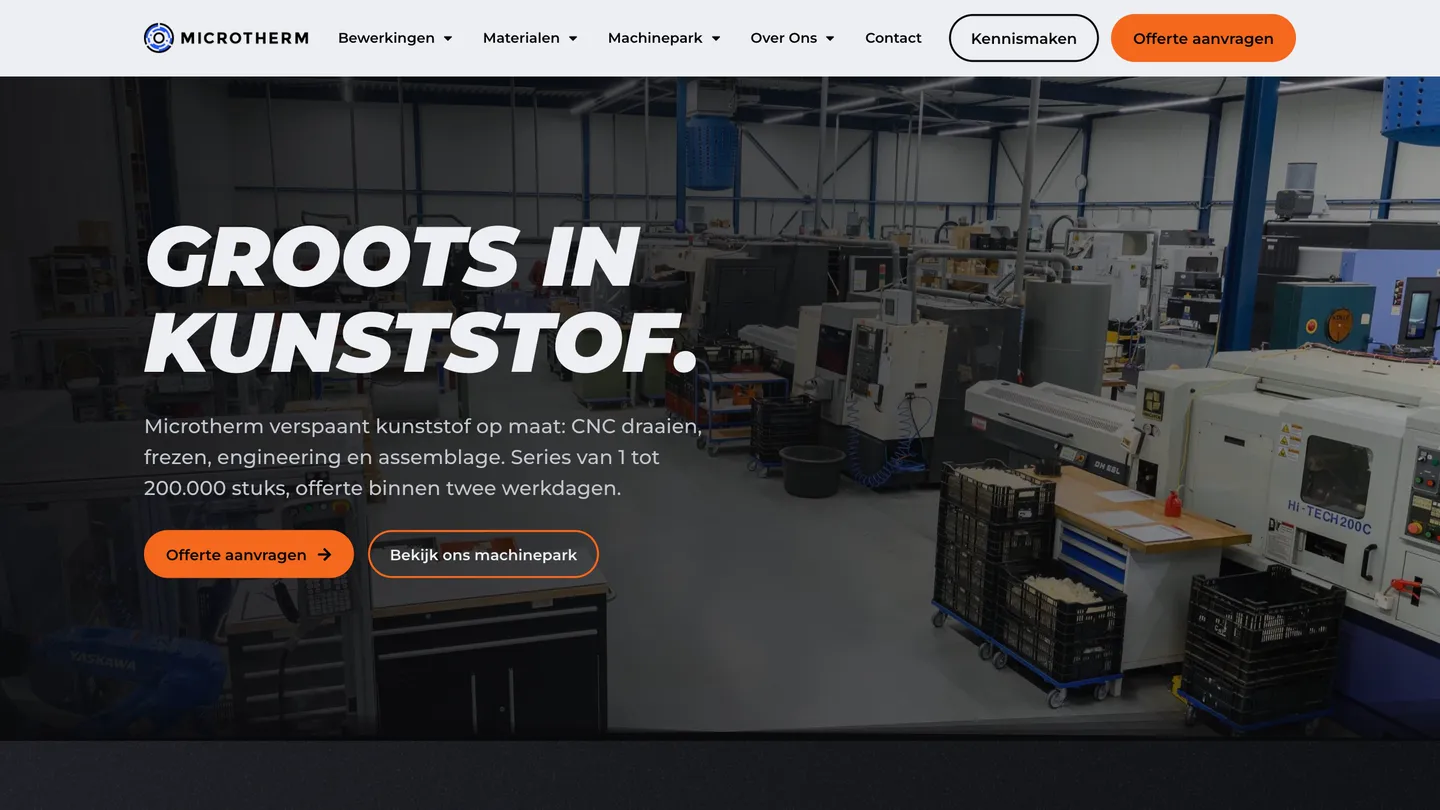This screenshot has height=810, width=1440.
Task: Open the Bewerkingen menu
Action: (386, 38)
